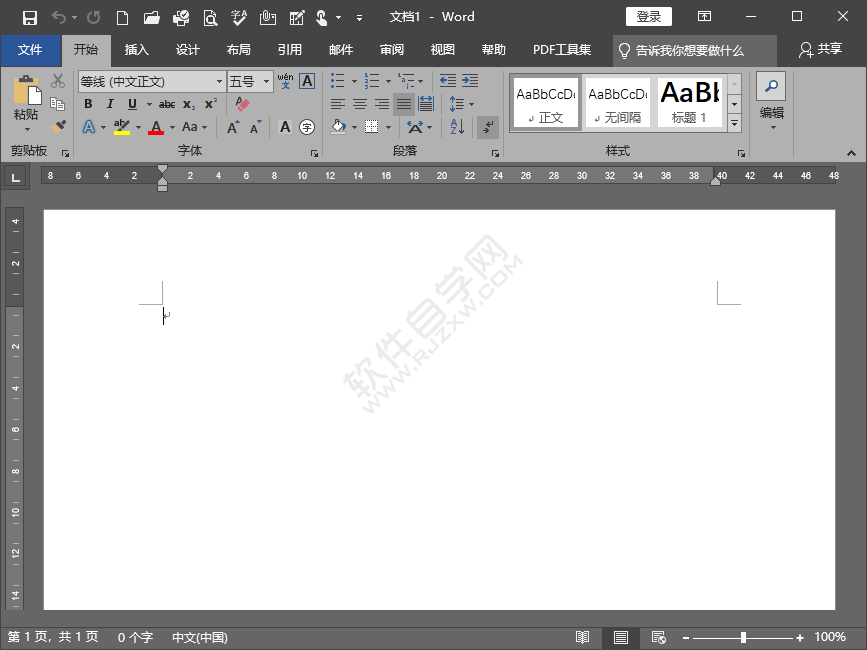The image size is (867, 650).
Task: Open the 文件 menu
Action: (x=30, y=49)
